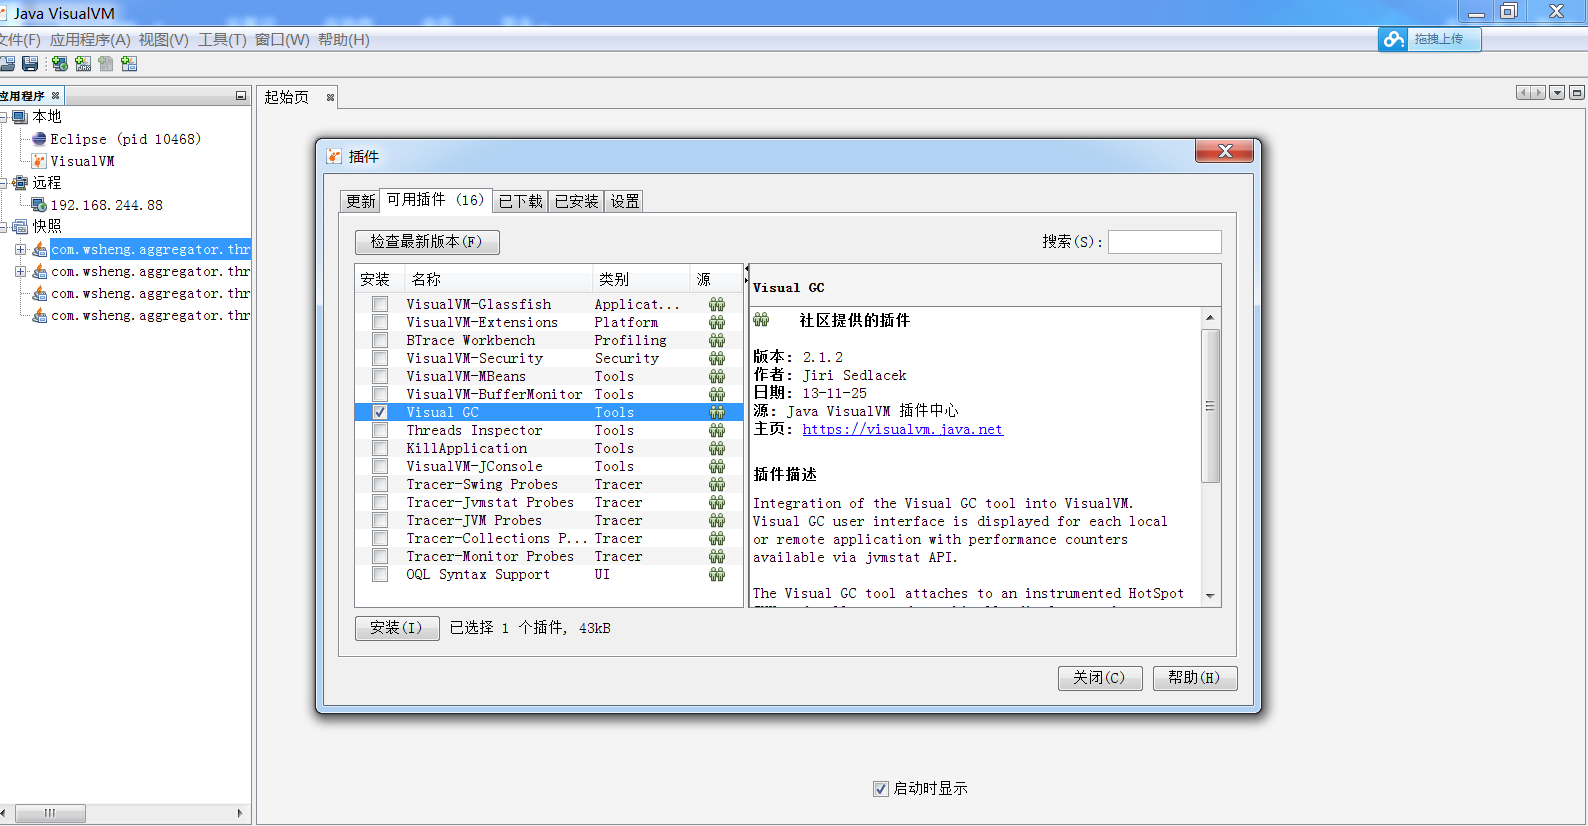Viewport: 1588px width, 826px height.
Task: Sort by the 类别 column header
Action: (x=640, y=279)
